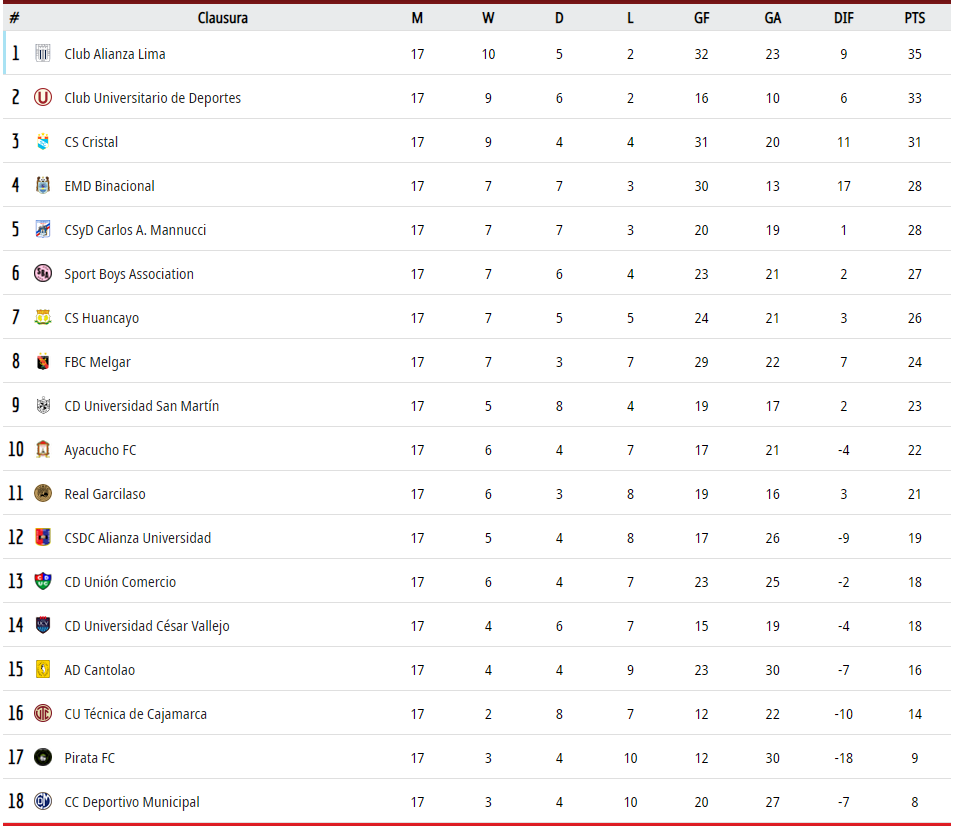Select the Ayacucho FC row name
Screen dimensions: 953x826
pos(100,450)
